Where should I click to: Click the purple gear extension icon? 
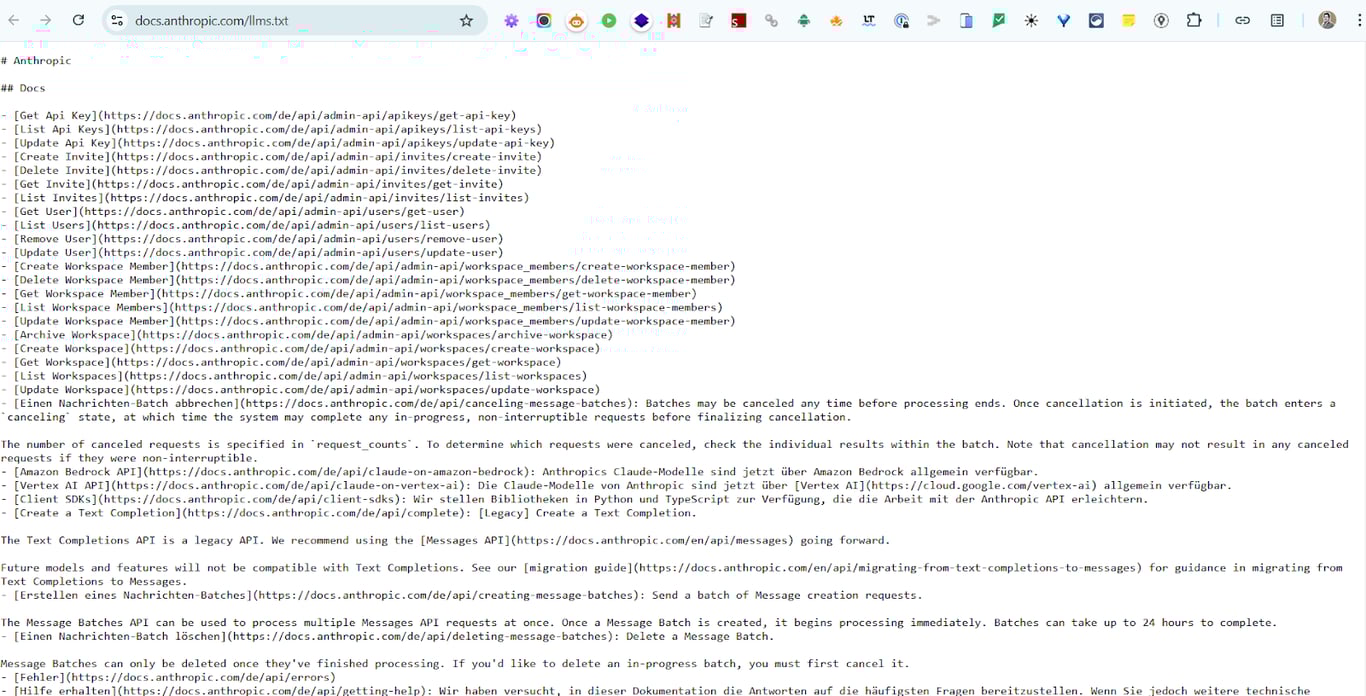[511, 20]
